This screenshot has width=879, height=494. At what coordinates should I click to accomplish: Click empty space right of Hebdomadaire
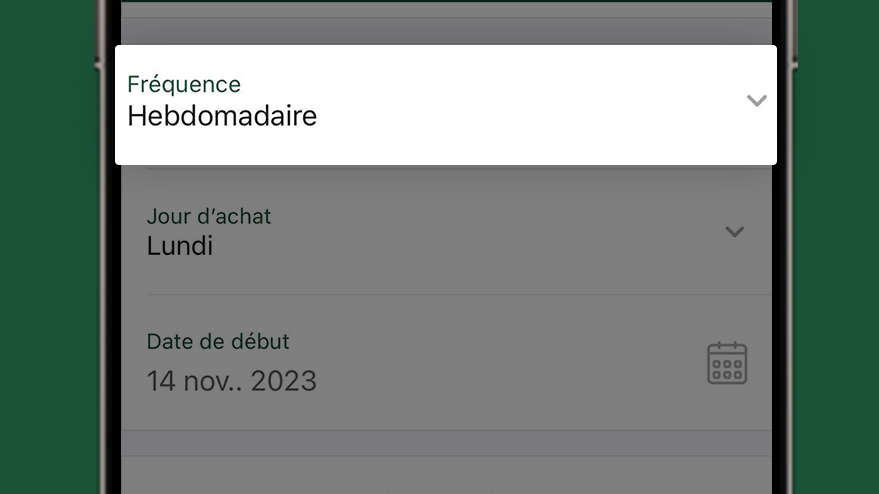(x=527, y=116)
